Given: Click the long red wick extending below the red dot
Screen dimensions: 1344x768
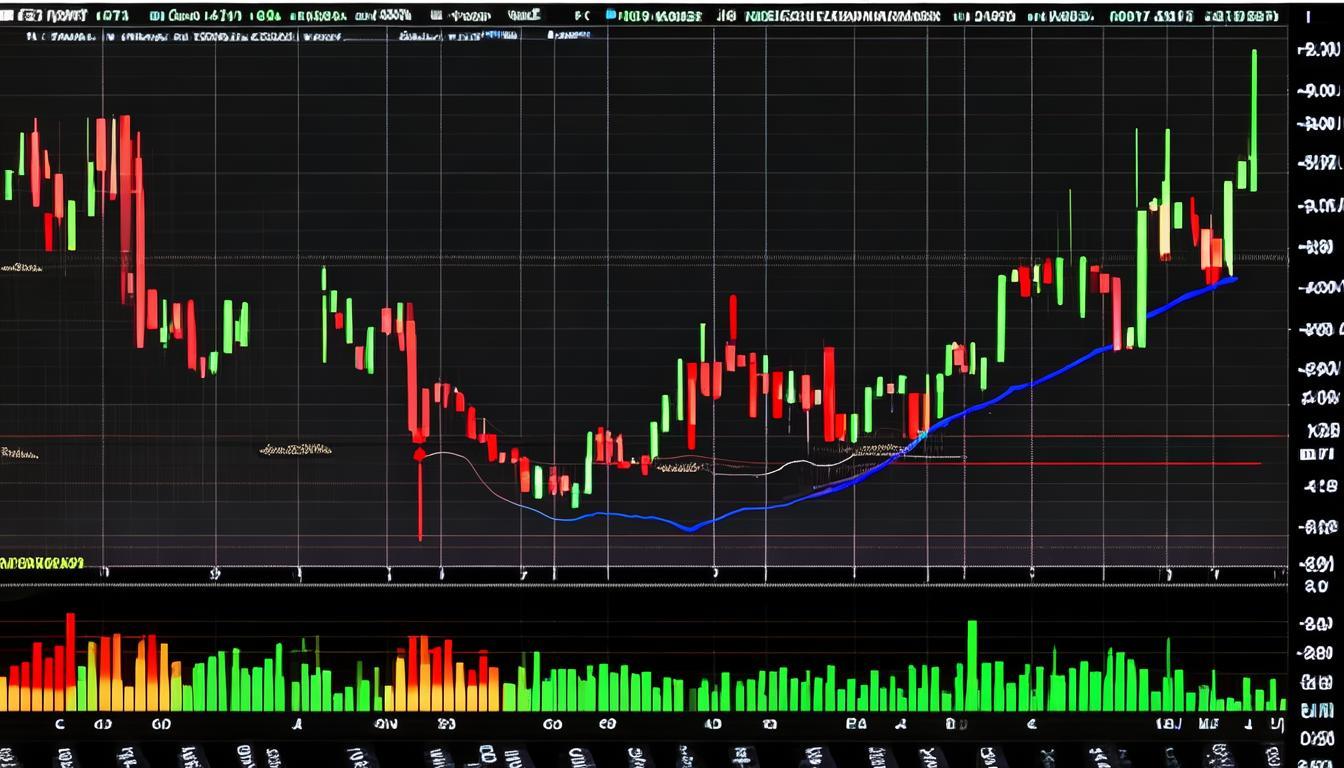Looking at the screenshot, I should (x=420, y=500).
